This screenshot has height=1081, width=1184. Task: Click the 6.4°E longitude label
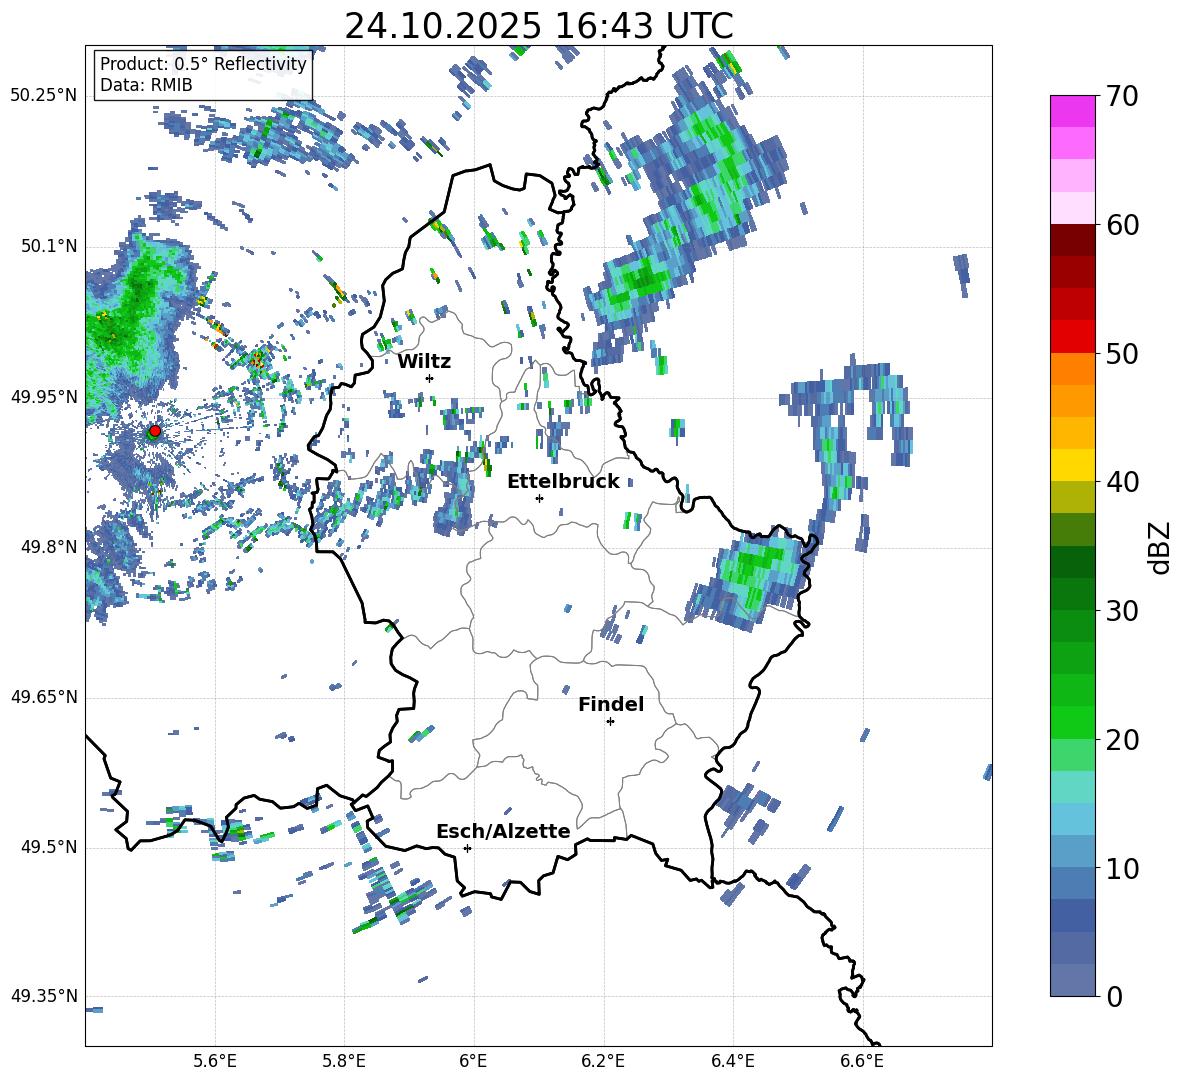click(732, 1061)
